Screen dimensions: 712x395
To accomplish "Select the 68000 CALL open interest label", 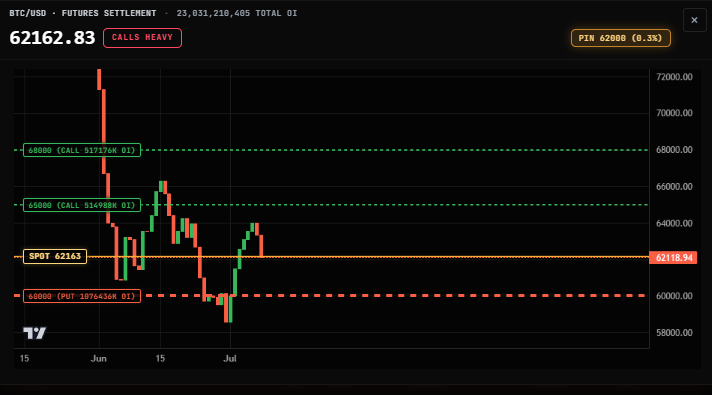I will 82,150.
